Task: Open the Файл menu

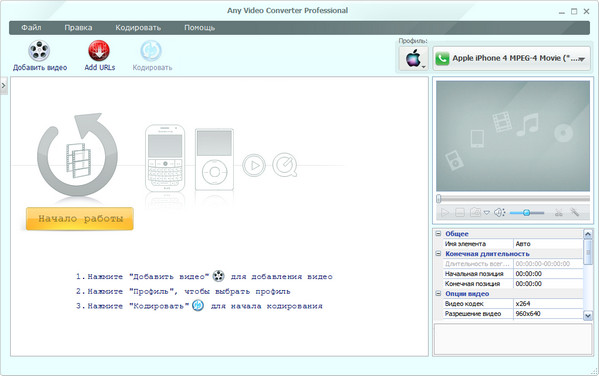Action: pyautogui.click(x=31, y=28)
